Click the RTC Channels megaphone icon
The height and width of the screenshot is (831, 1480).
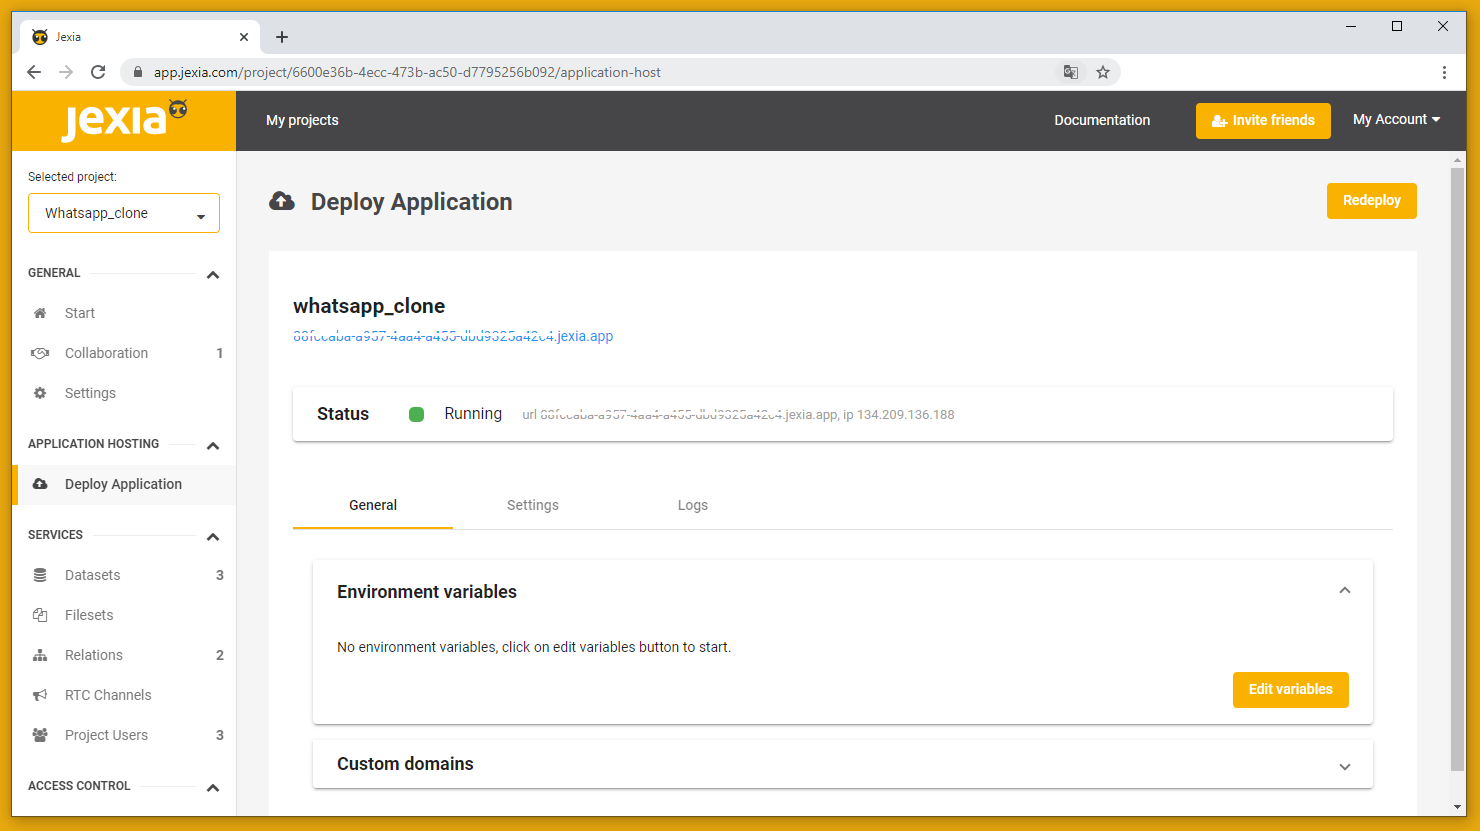[40, 695]
